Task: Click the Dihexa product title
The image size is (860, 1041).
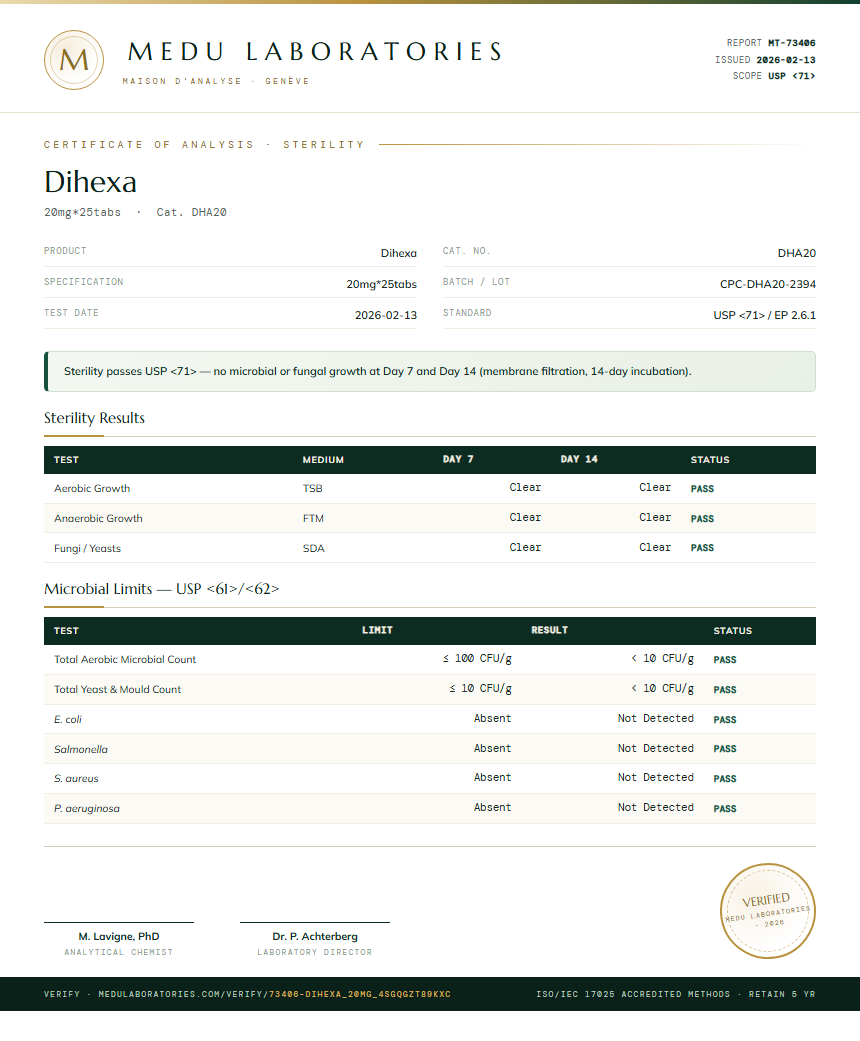Action: [x=90, y=182]
